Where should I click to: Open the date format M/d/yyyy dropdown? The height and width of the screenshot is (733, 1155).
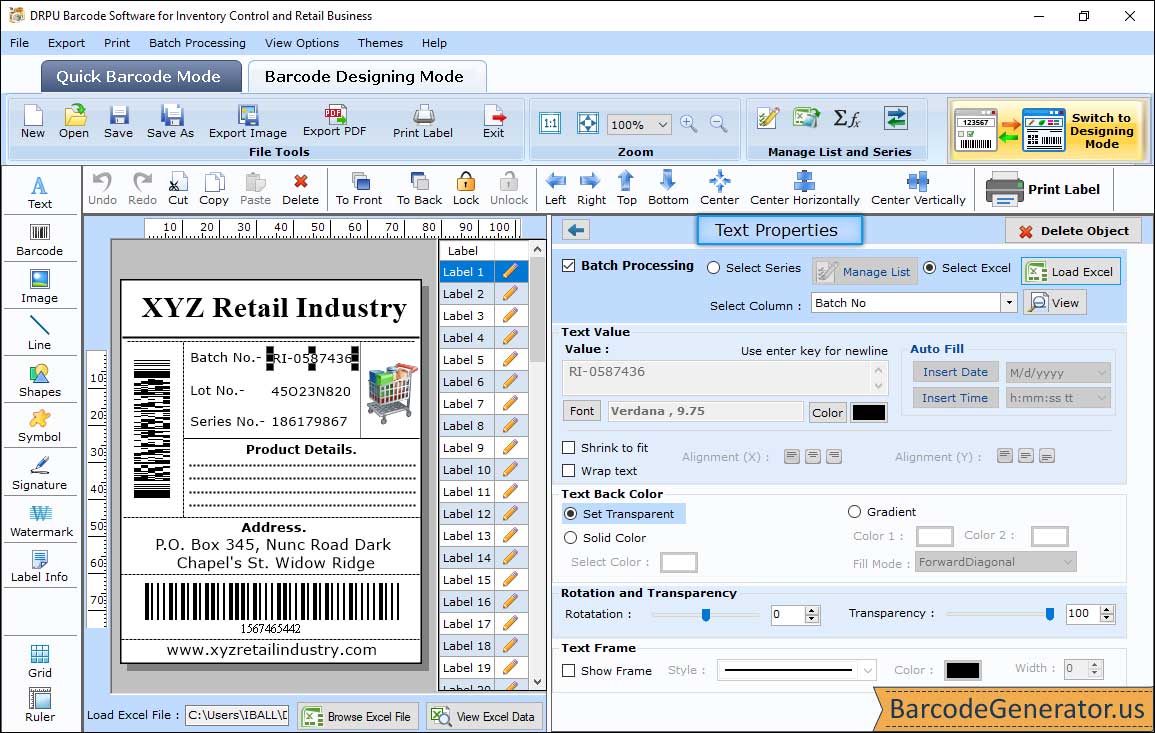click(1101, 373)
